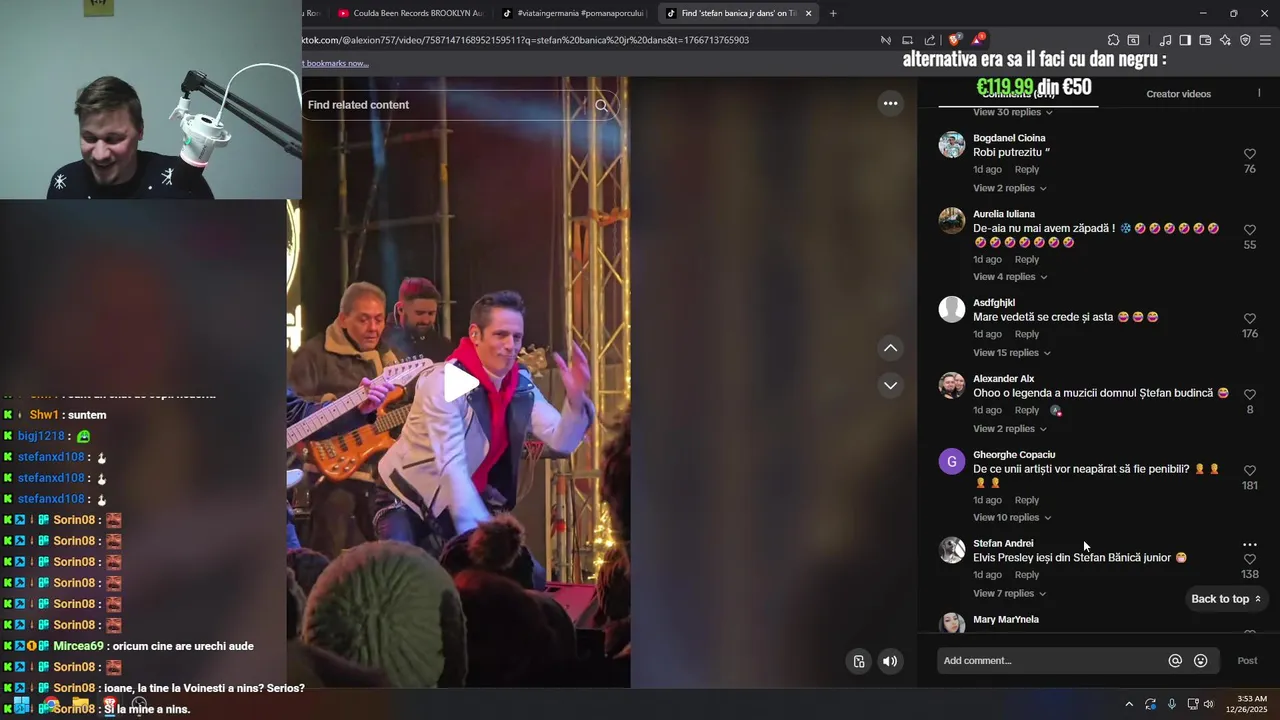Go to the next video arrow
The image size is (1280, 720).
pos(890,385)
